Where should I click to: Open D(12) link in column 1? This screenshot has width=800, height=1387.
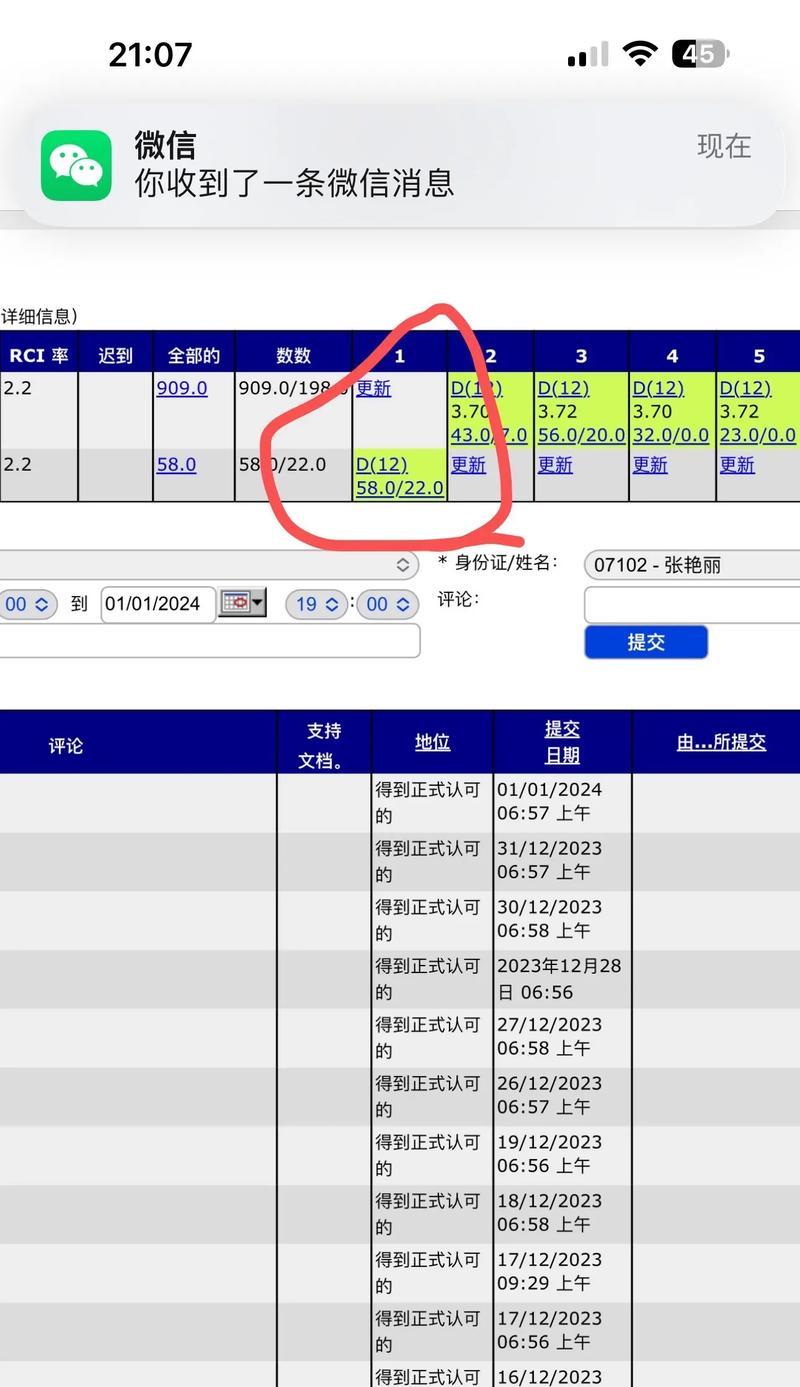tap(381, 465)
